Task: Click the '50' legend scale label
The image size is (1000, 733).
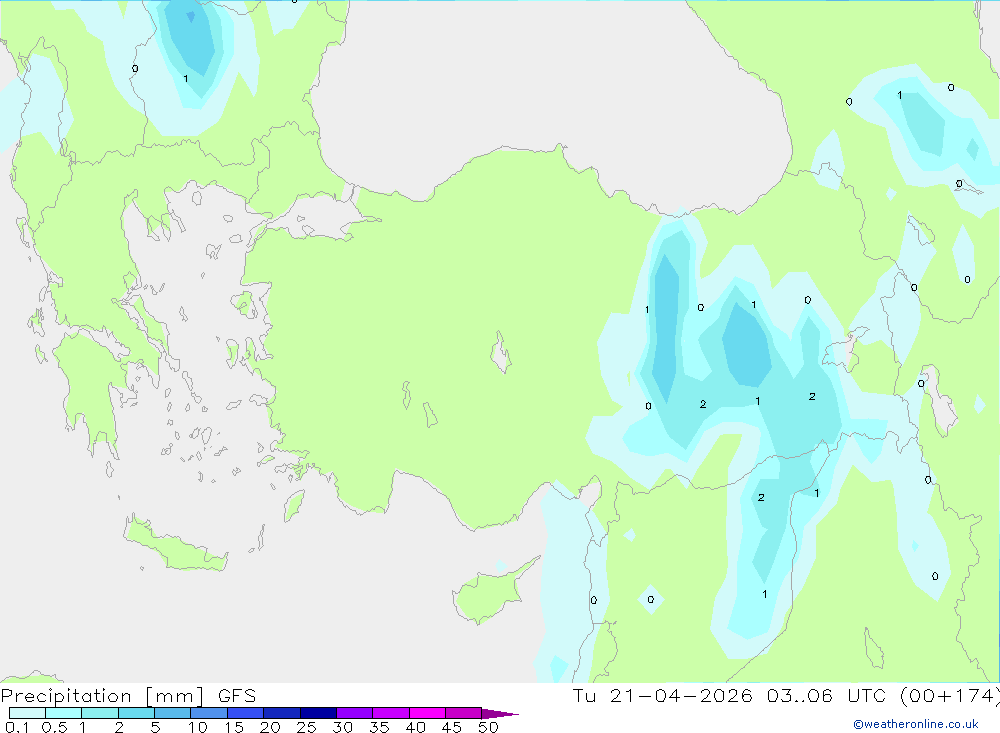Action: [488, 727]
